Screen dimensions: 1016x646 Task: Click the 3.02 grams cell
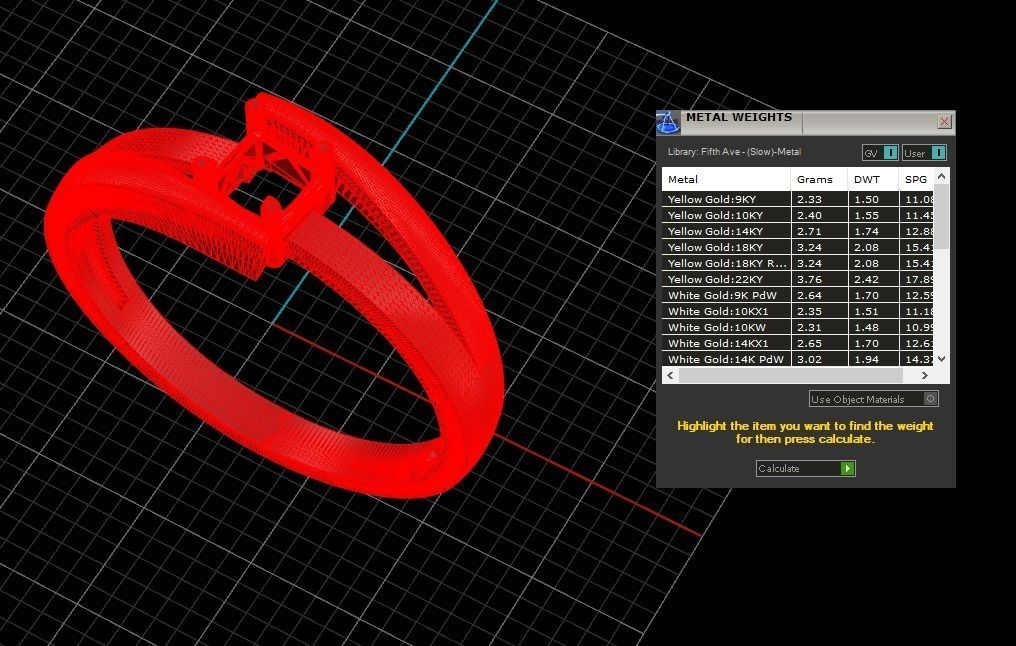click(819, 359)
